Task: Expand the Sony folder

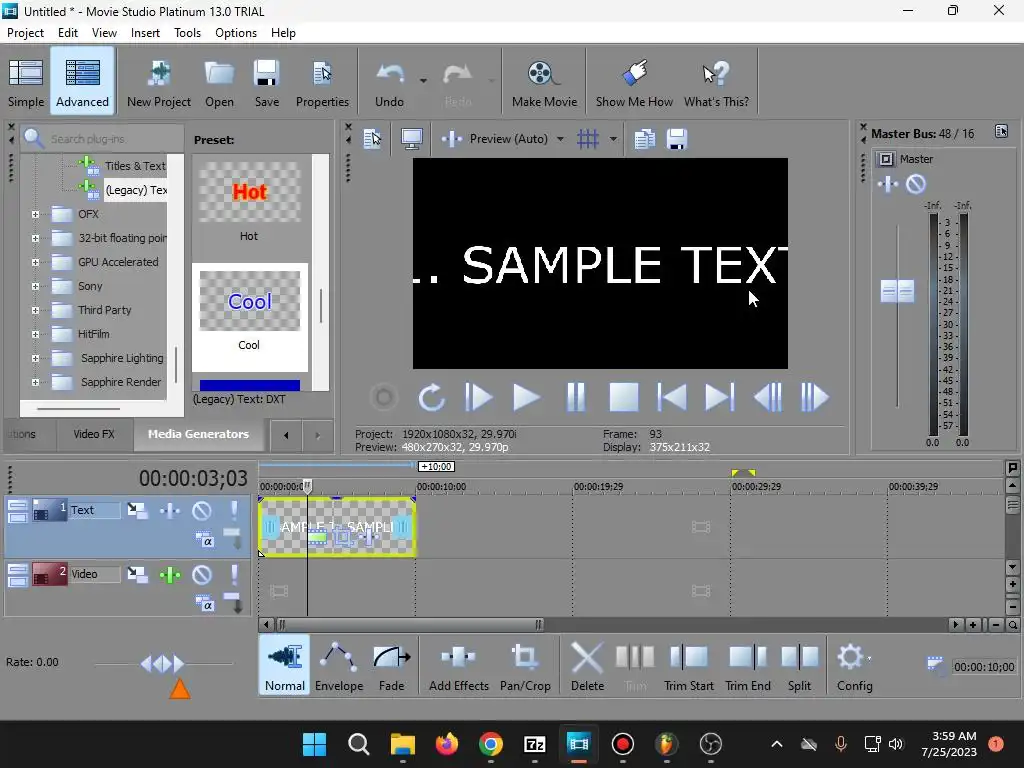Action: click(x=35, y=286)
